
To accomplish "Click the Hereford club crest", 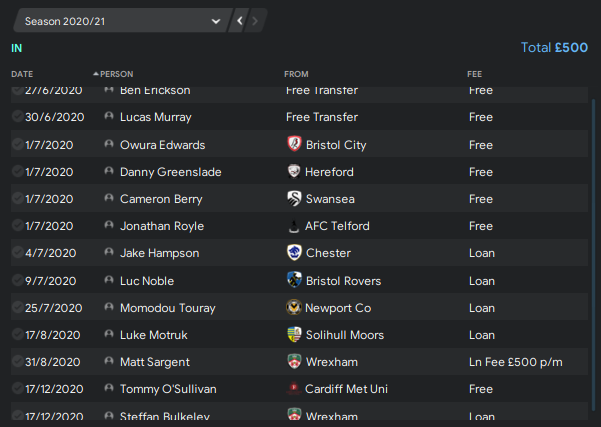I will point(294,171).
